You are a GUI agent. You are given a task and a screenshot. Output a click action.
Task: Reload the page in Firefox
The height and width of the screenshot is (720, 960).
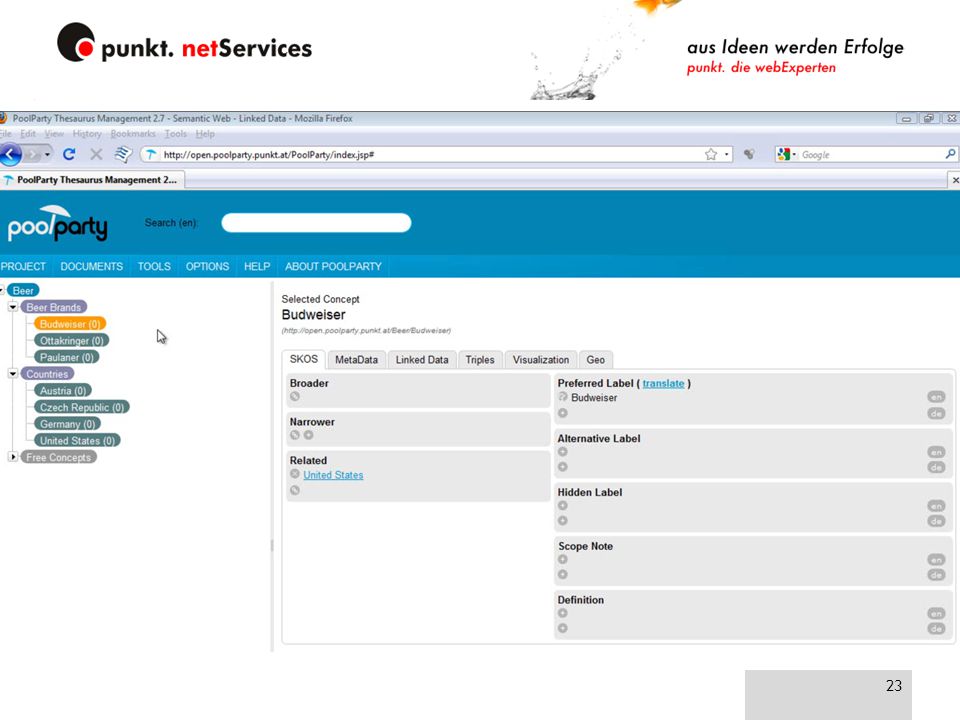coord(69,154)
